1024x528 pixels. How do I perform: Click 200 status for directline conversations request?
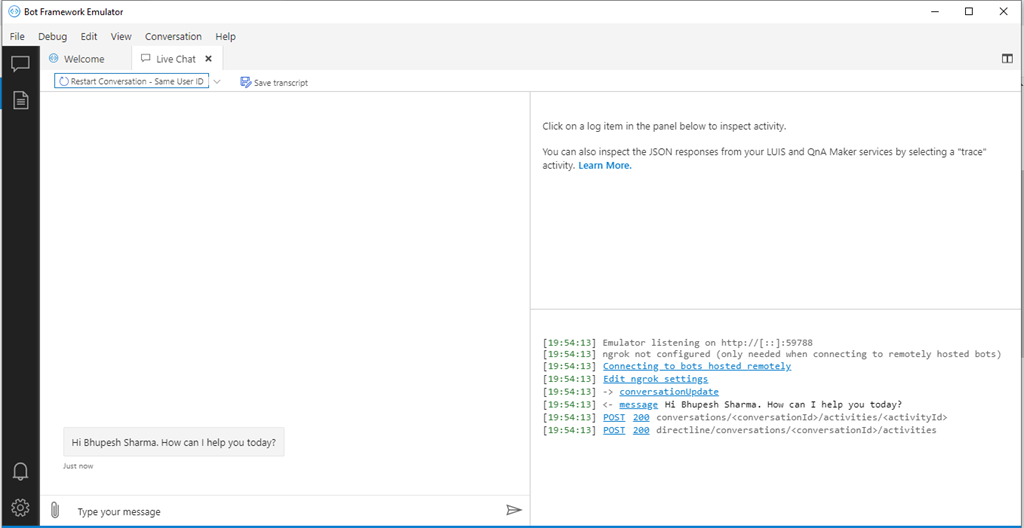641,431
